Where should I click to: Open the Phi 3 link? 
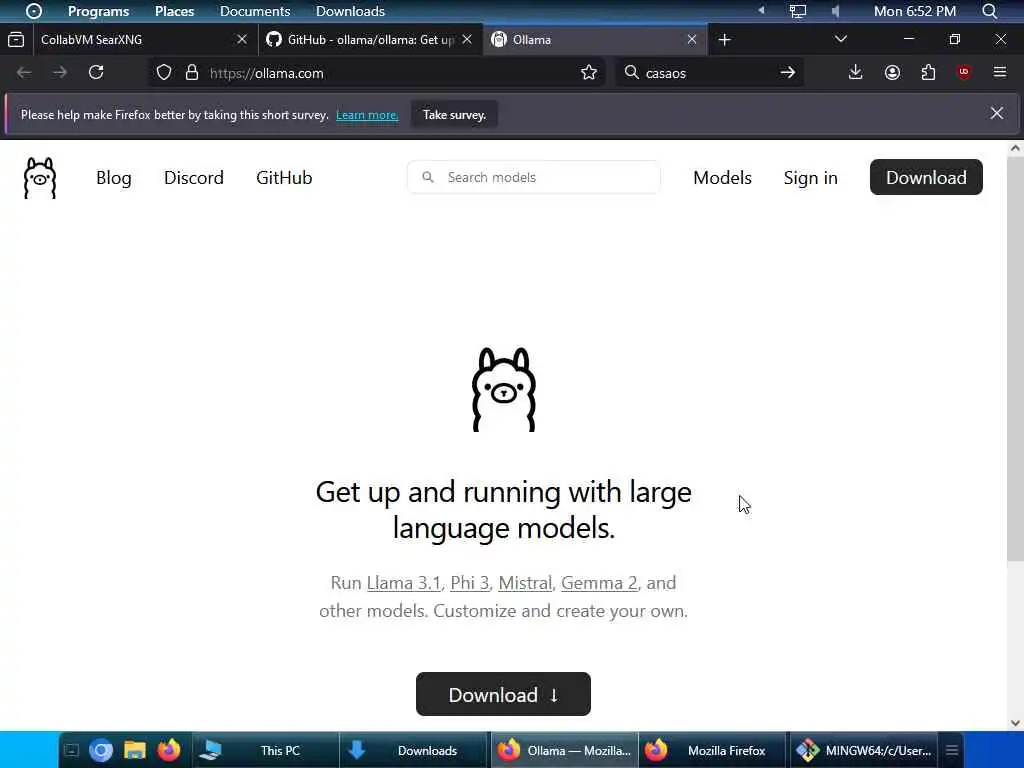(x=470, y=583)
